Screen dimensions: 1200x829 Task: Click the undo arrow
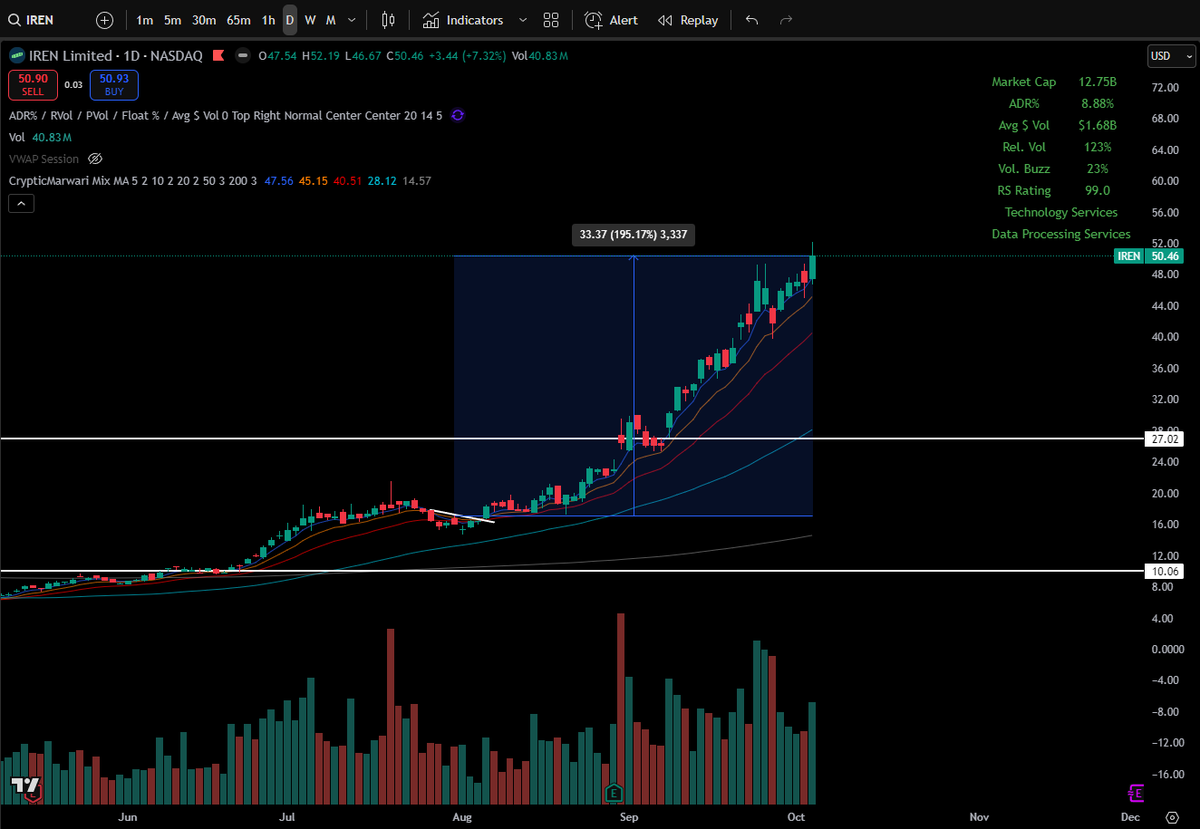752,20
